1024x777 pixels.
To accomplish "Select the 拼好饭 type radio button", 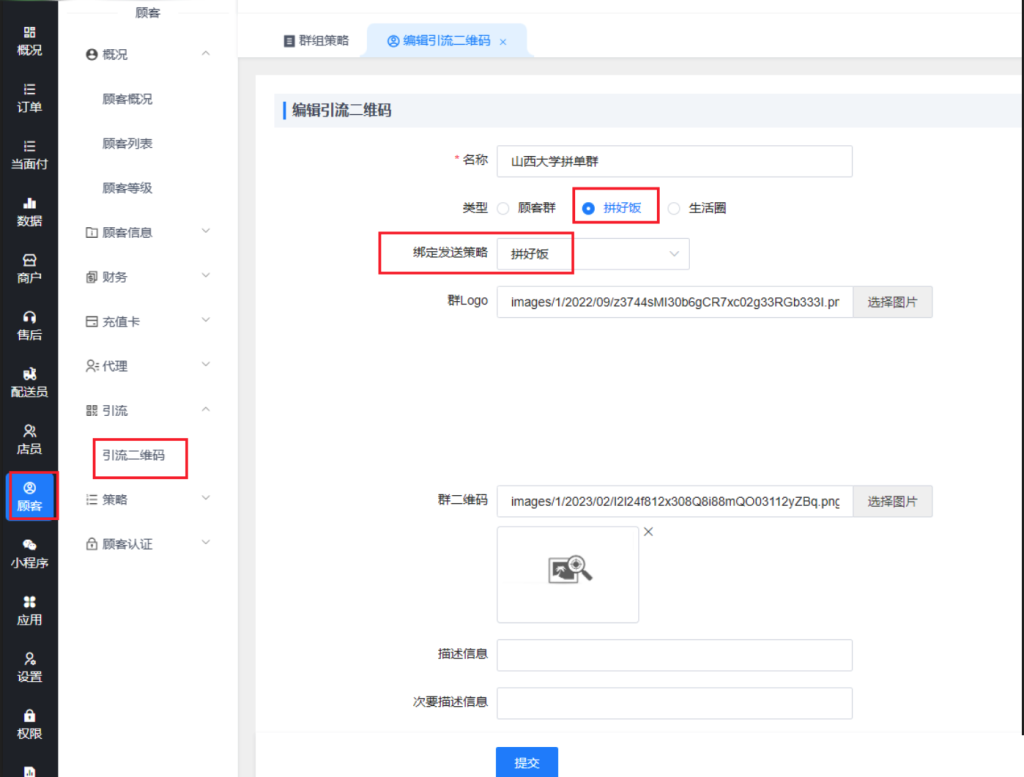I will pos(588,209).
